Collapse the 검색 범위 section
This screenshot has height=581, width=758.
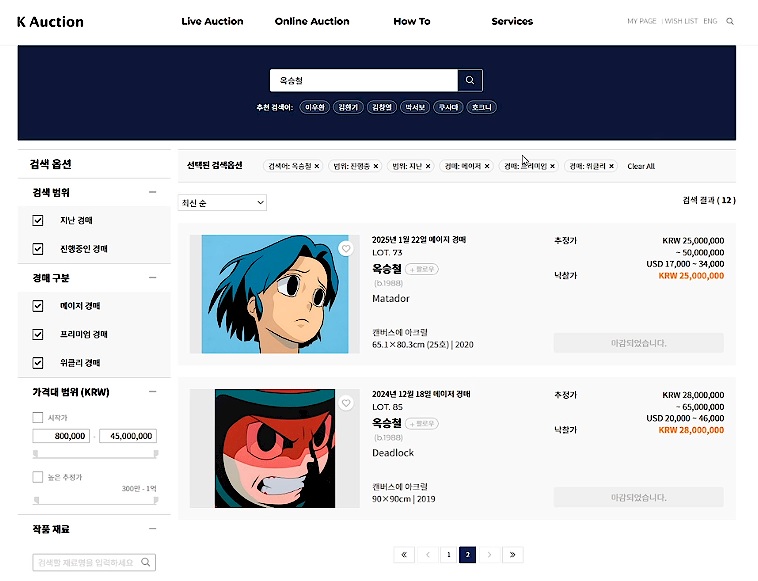click(153, 192)
